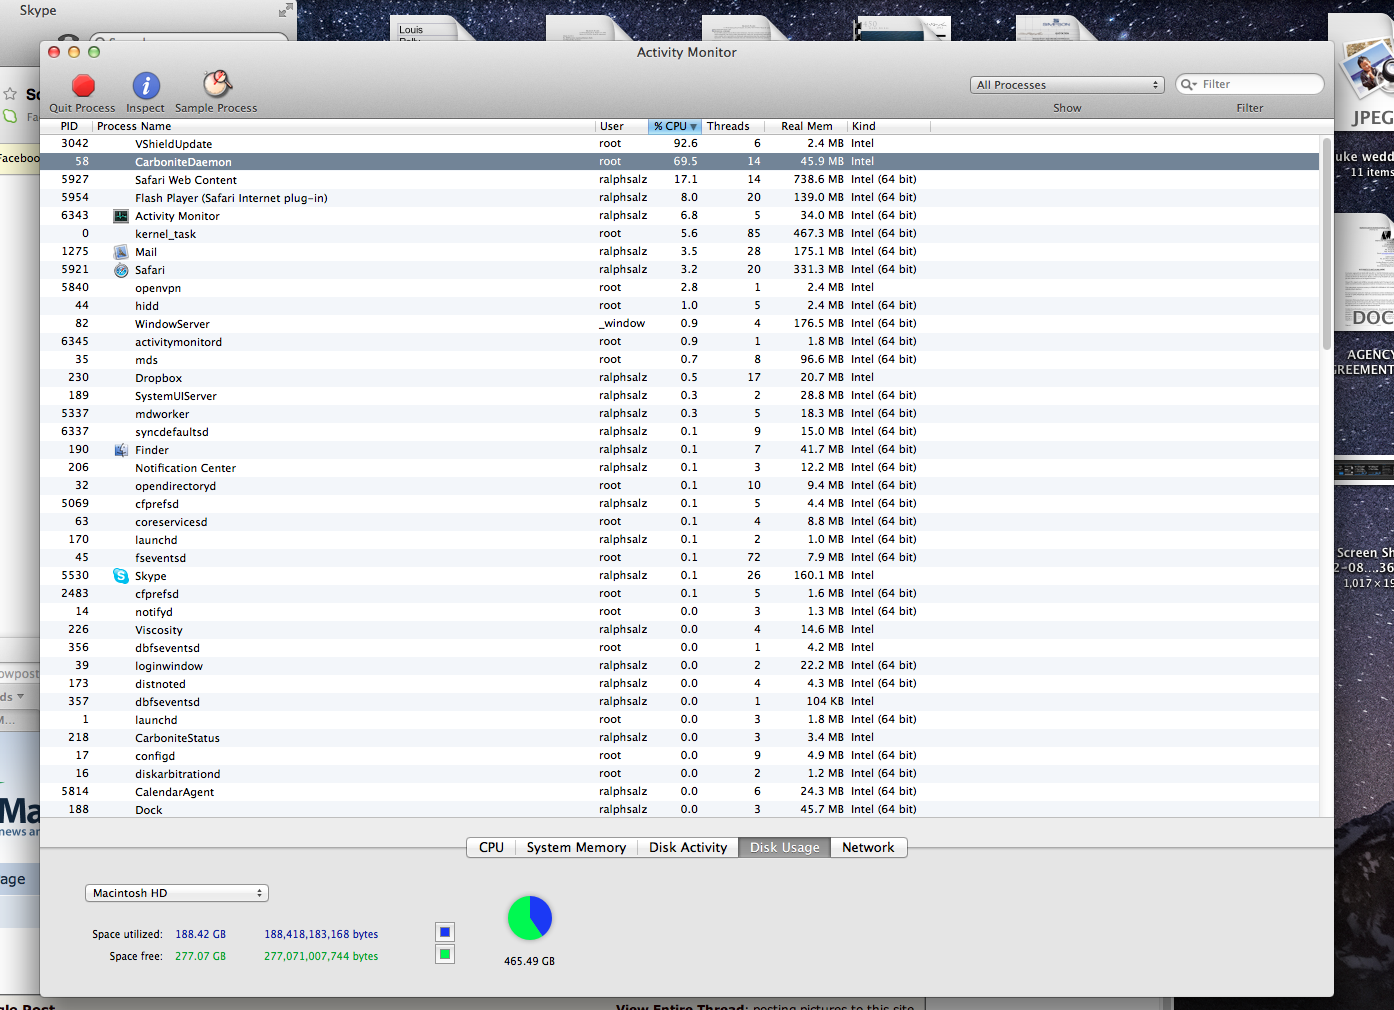Select the loginwindow process row
Screen dimensions: 1394x1010
click(x=680, y=666)
